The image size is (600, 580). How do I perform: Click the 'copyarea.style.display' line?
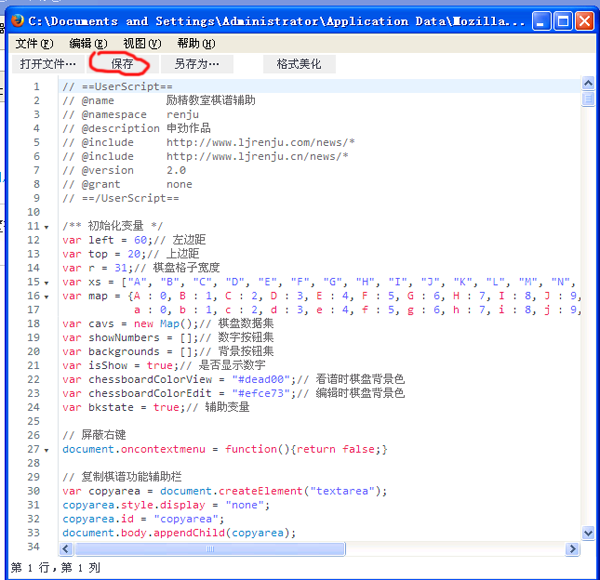pyautogui.click(x=166, y=505)
